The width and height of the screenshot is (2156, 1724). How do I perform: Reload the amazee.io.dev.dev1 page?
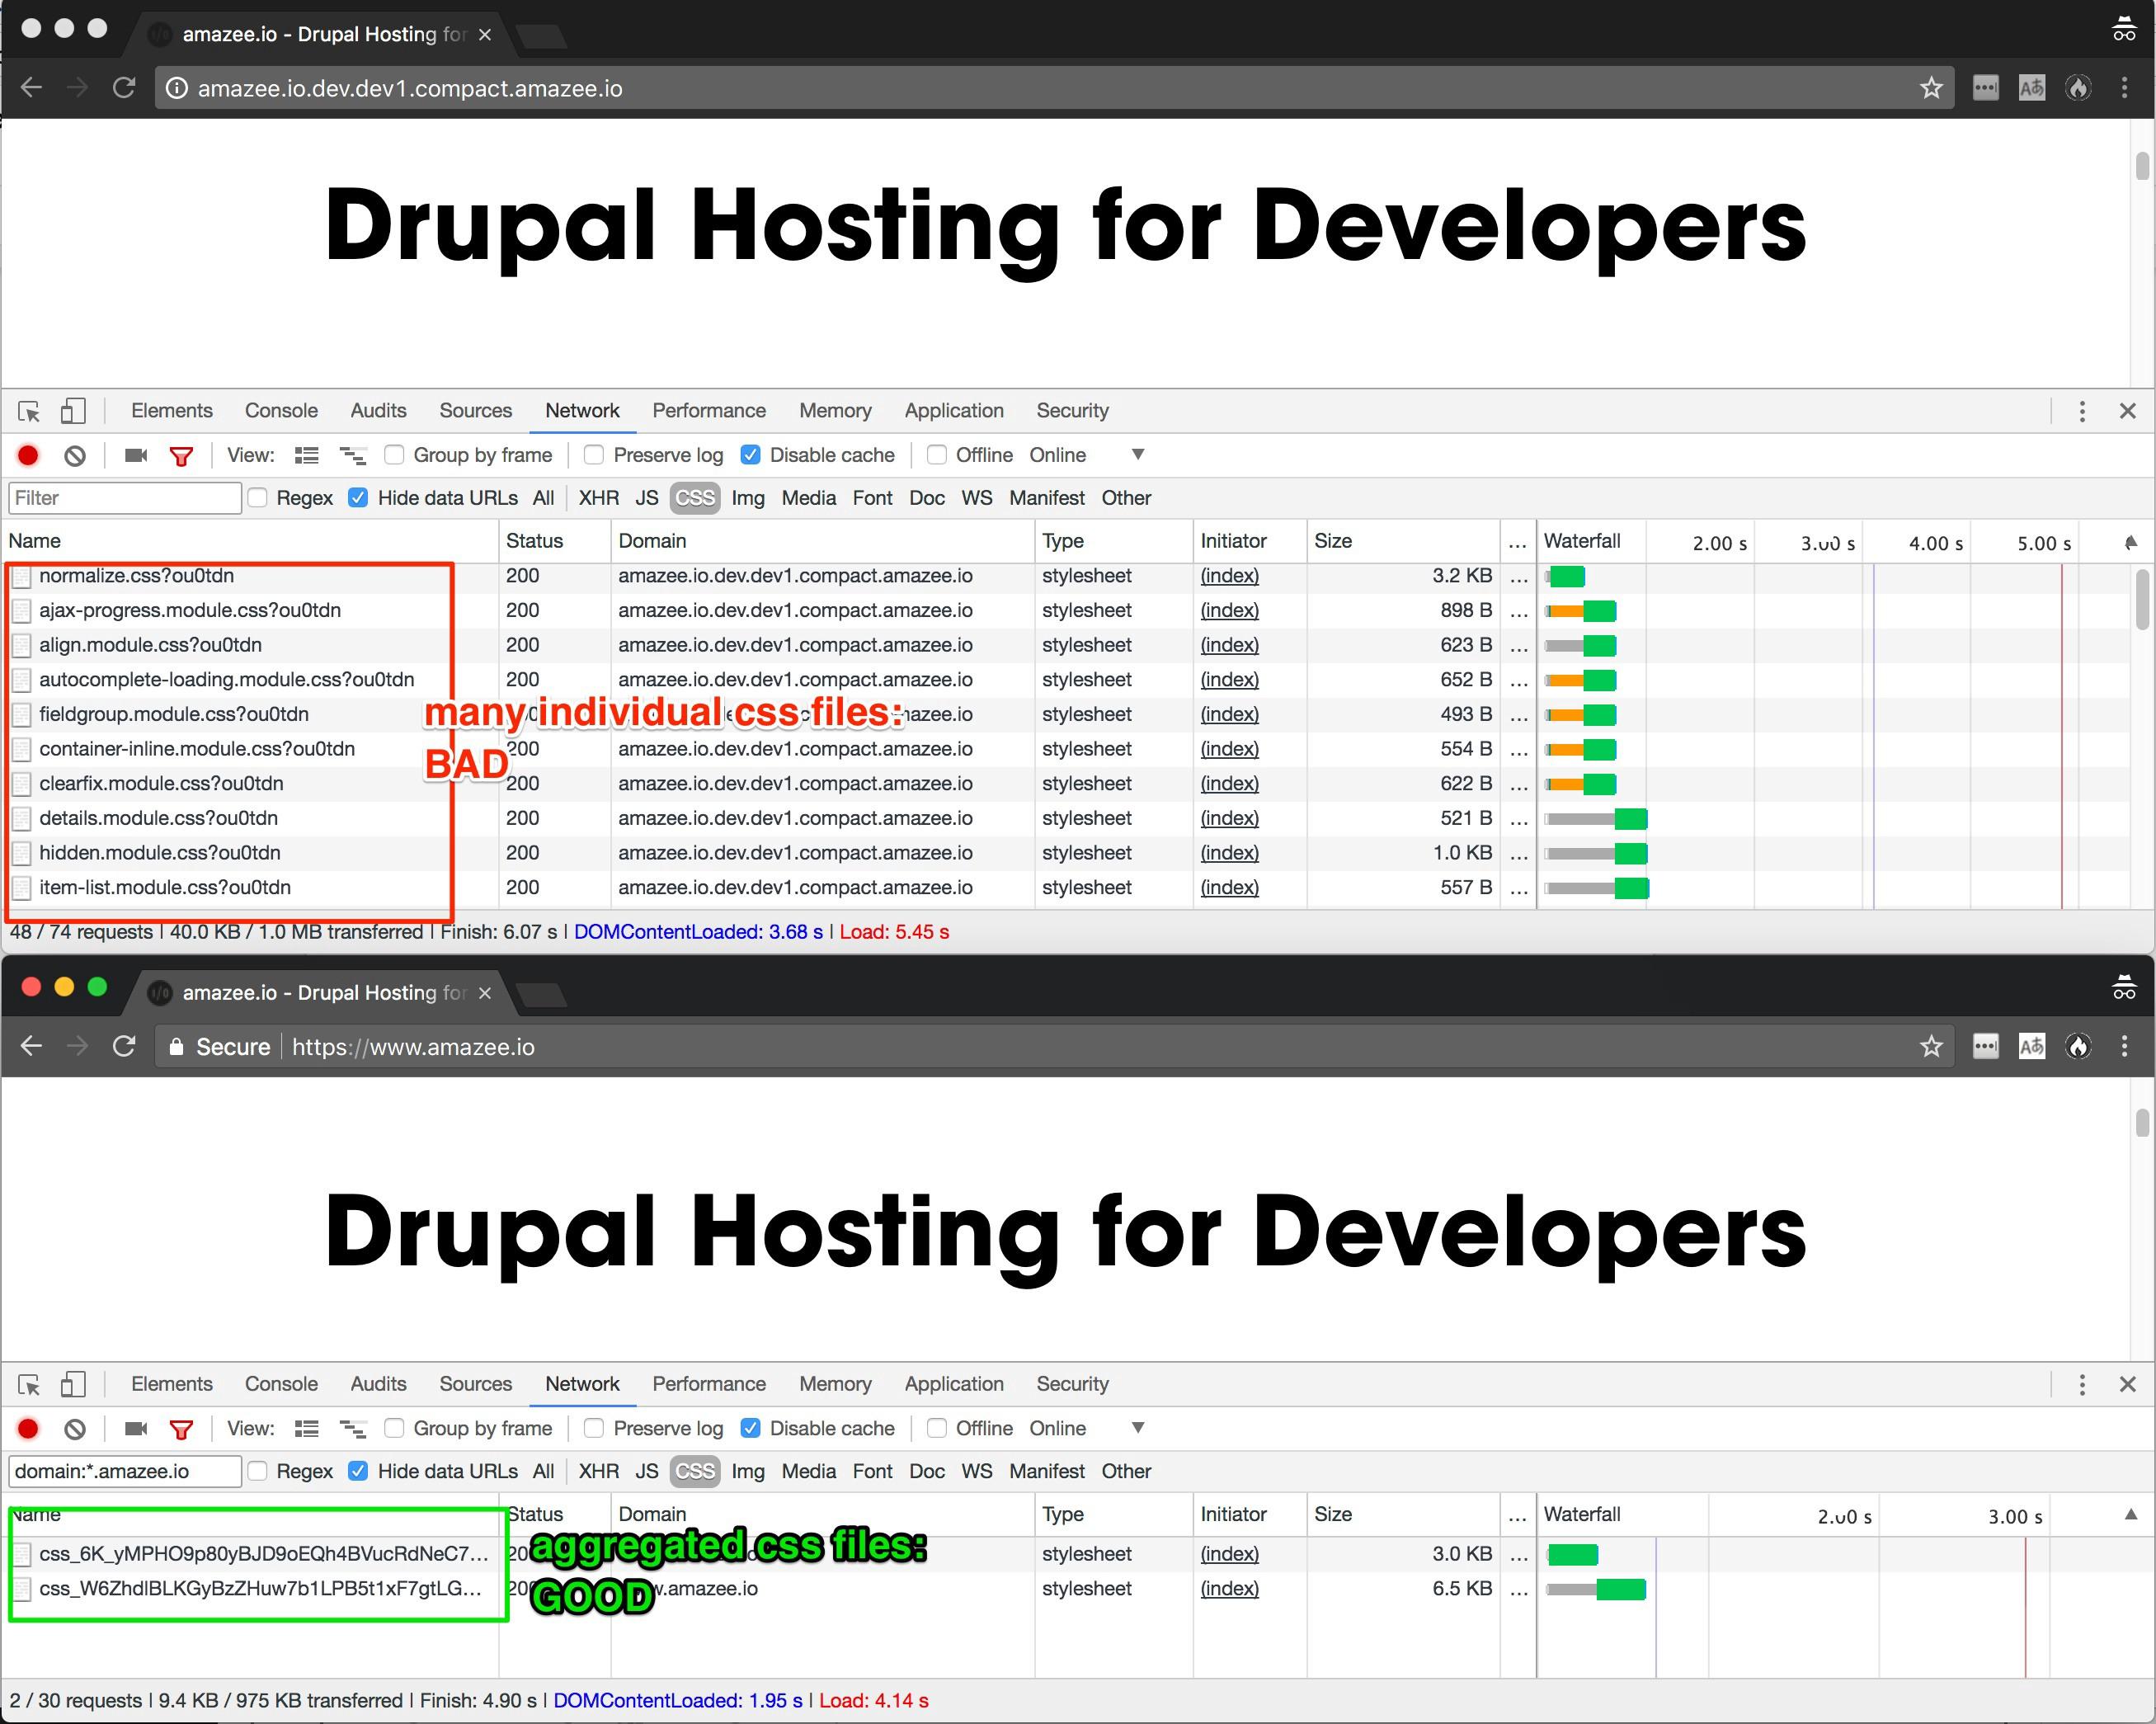click(x=124, y=88)
